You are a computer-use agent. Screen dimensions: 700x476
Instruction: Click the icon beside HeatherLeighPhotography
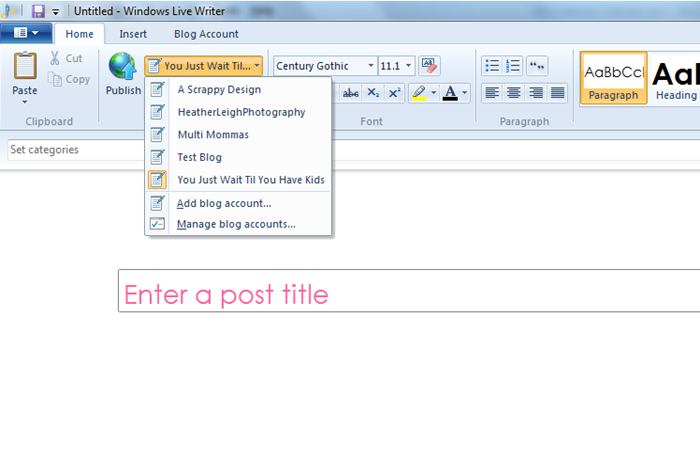pos(157,112)
